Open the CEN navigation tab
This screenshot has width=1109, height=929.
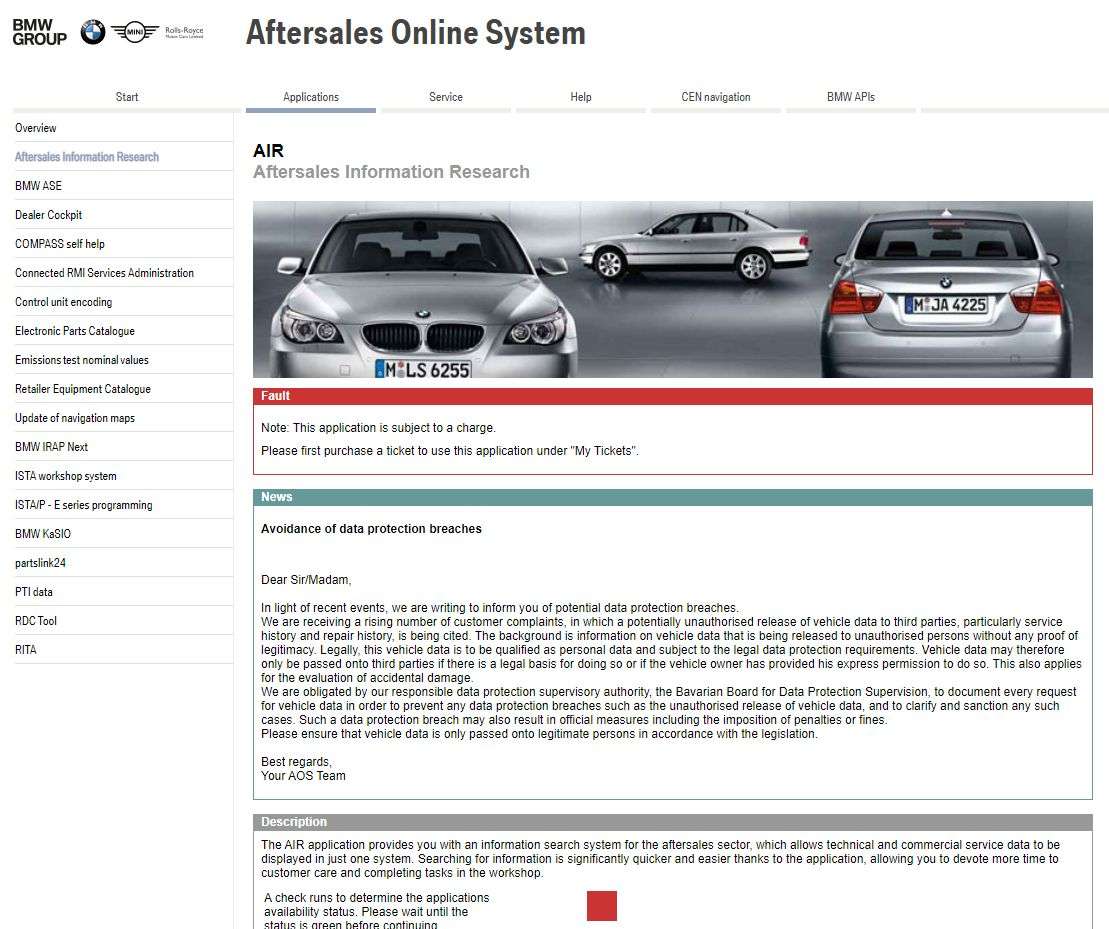click(716, 97)
